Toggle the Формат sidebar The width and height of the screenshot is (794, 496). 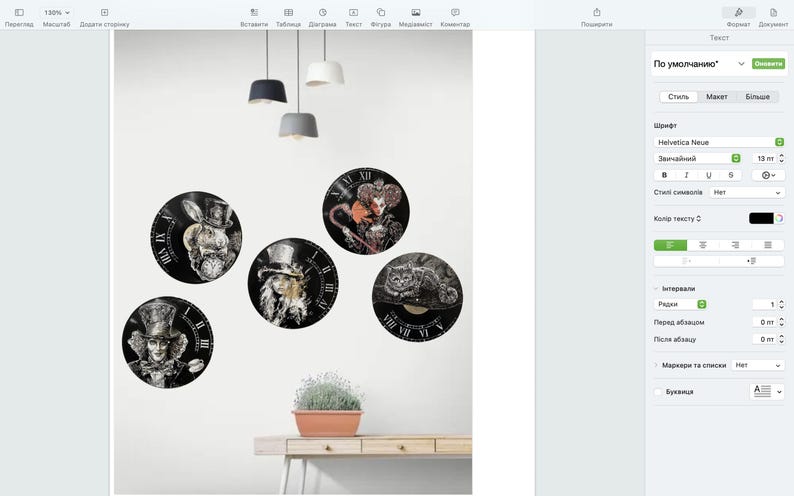tap(738, 17)
